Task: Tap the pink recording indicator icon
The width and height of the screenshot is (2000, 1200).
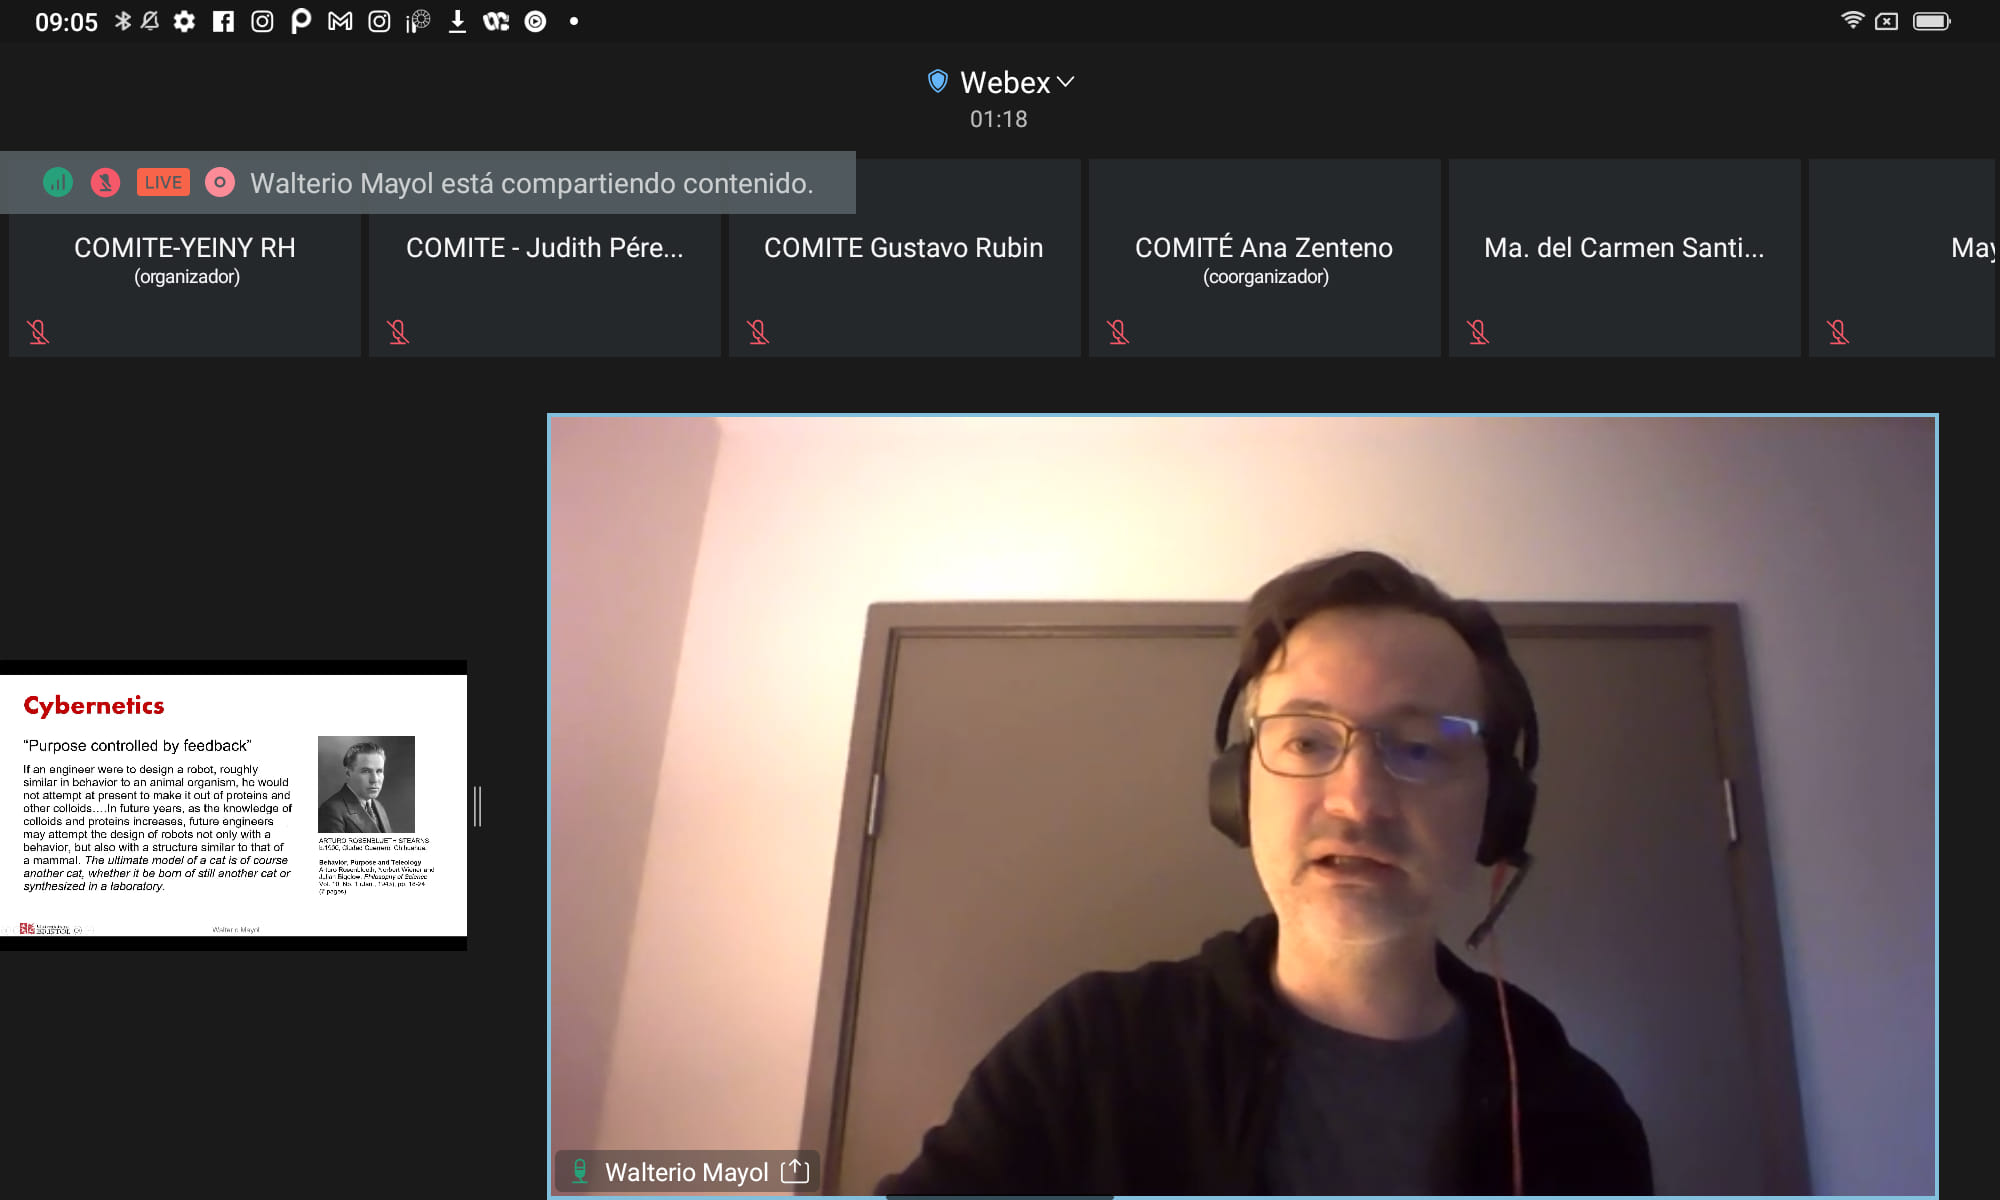Action: point(220,182)
